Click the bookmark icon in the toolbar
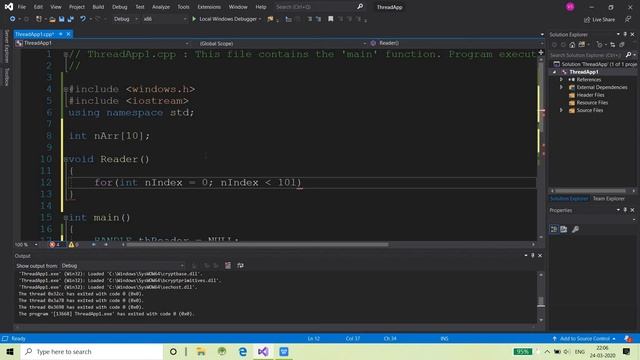 (331, 19)
